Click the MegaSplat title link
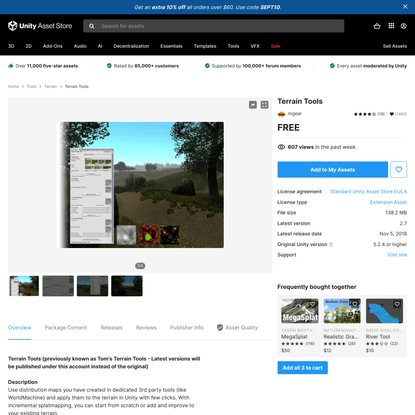Image resolution: width=415 pixels, height=415 pixels. [x=294, y=337]
